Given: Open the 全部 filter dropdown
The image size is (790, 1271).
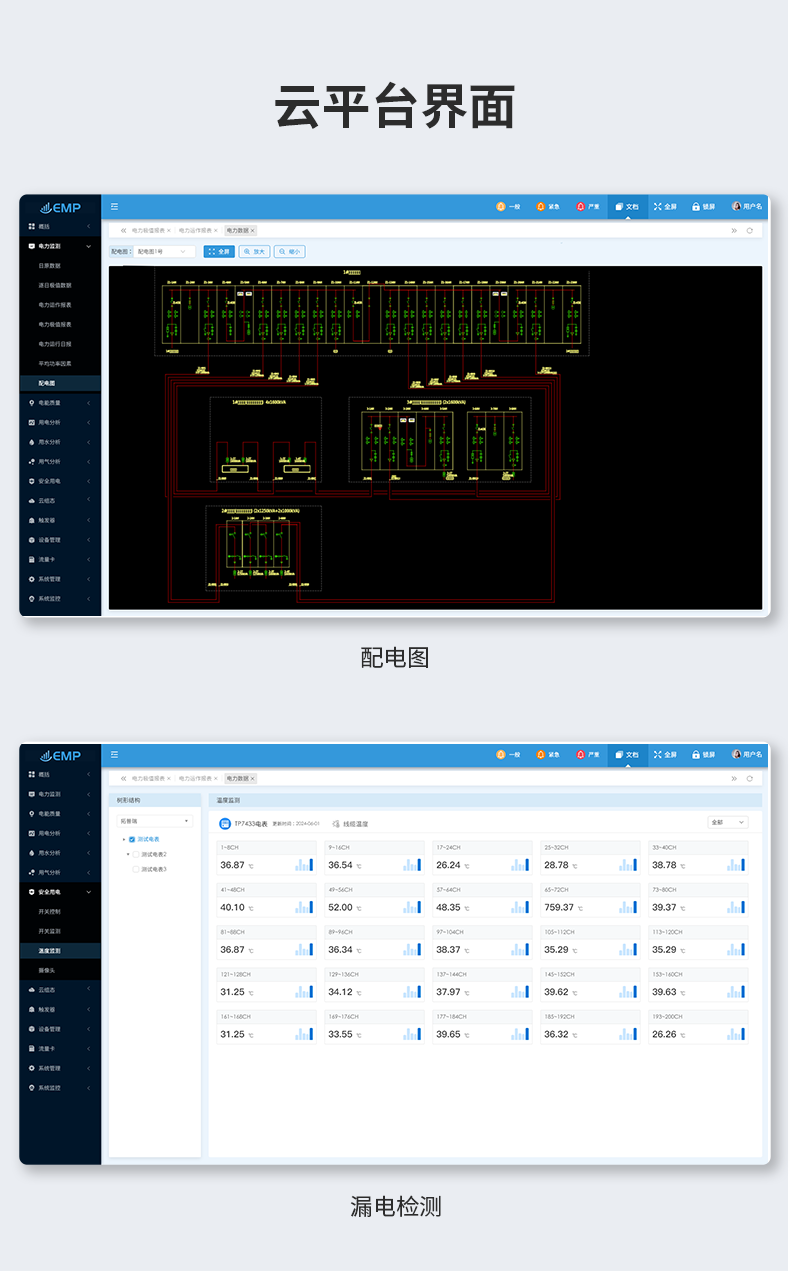Looking at the screenshot, I should tap(728, 822).
